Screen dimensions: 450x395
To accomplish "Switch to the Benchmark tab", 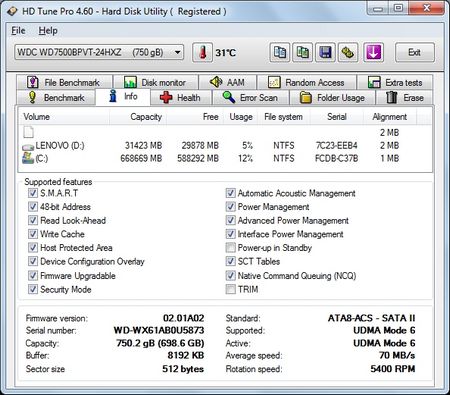I will click(x=56, y=98).
